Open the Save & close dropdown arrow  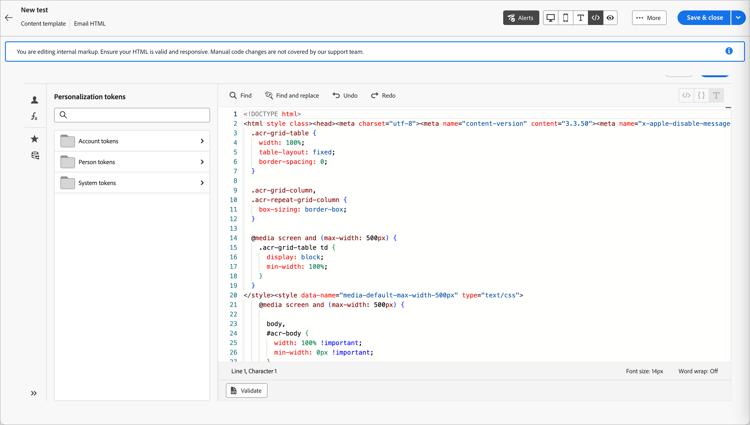(x=739, y=17)
